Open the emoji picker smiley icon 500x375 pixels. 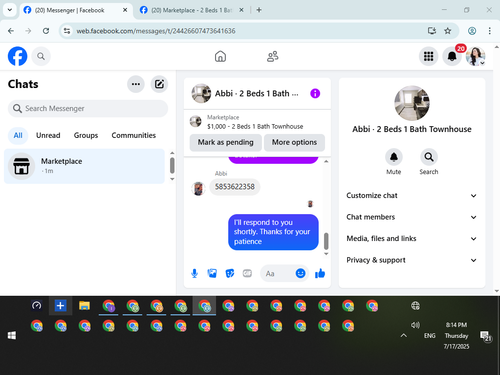pyautogui.click(x=300, y=273)
